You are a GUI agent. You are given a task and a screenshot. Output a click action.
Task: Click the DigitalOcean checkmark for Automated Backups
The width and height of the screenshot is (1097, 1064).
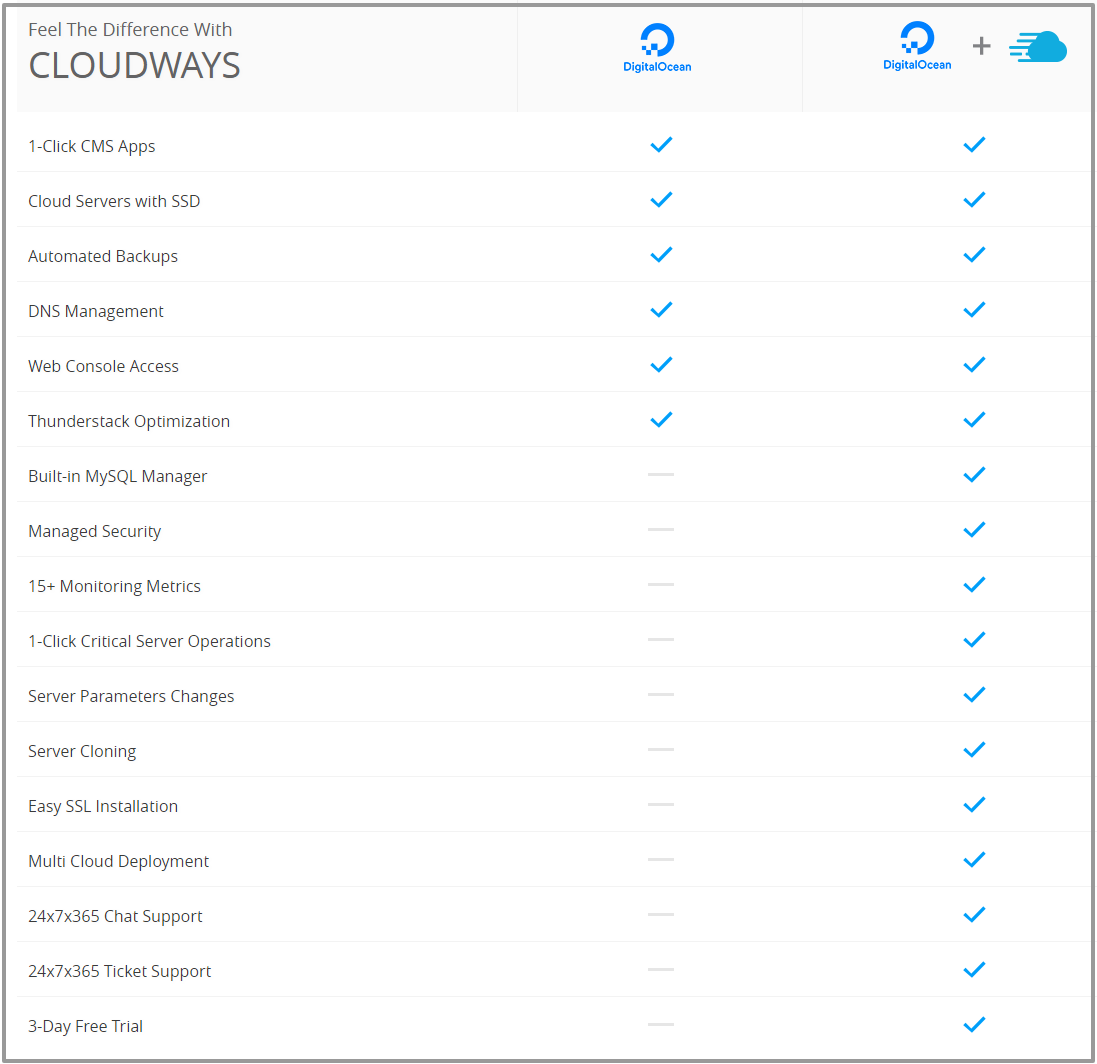coord(661,255)
